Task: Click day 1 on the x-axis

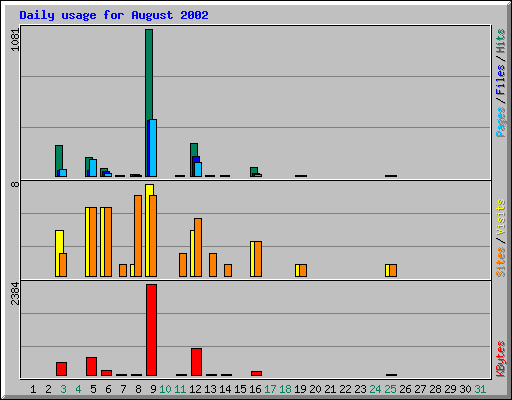Action: coord(33,389)
